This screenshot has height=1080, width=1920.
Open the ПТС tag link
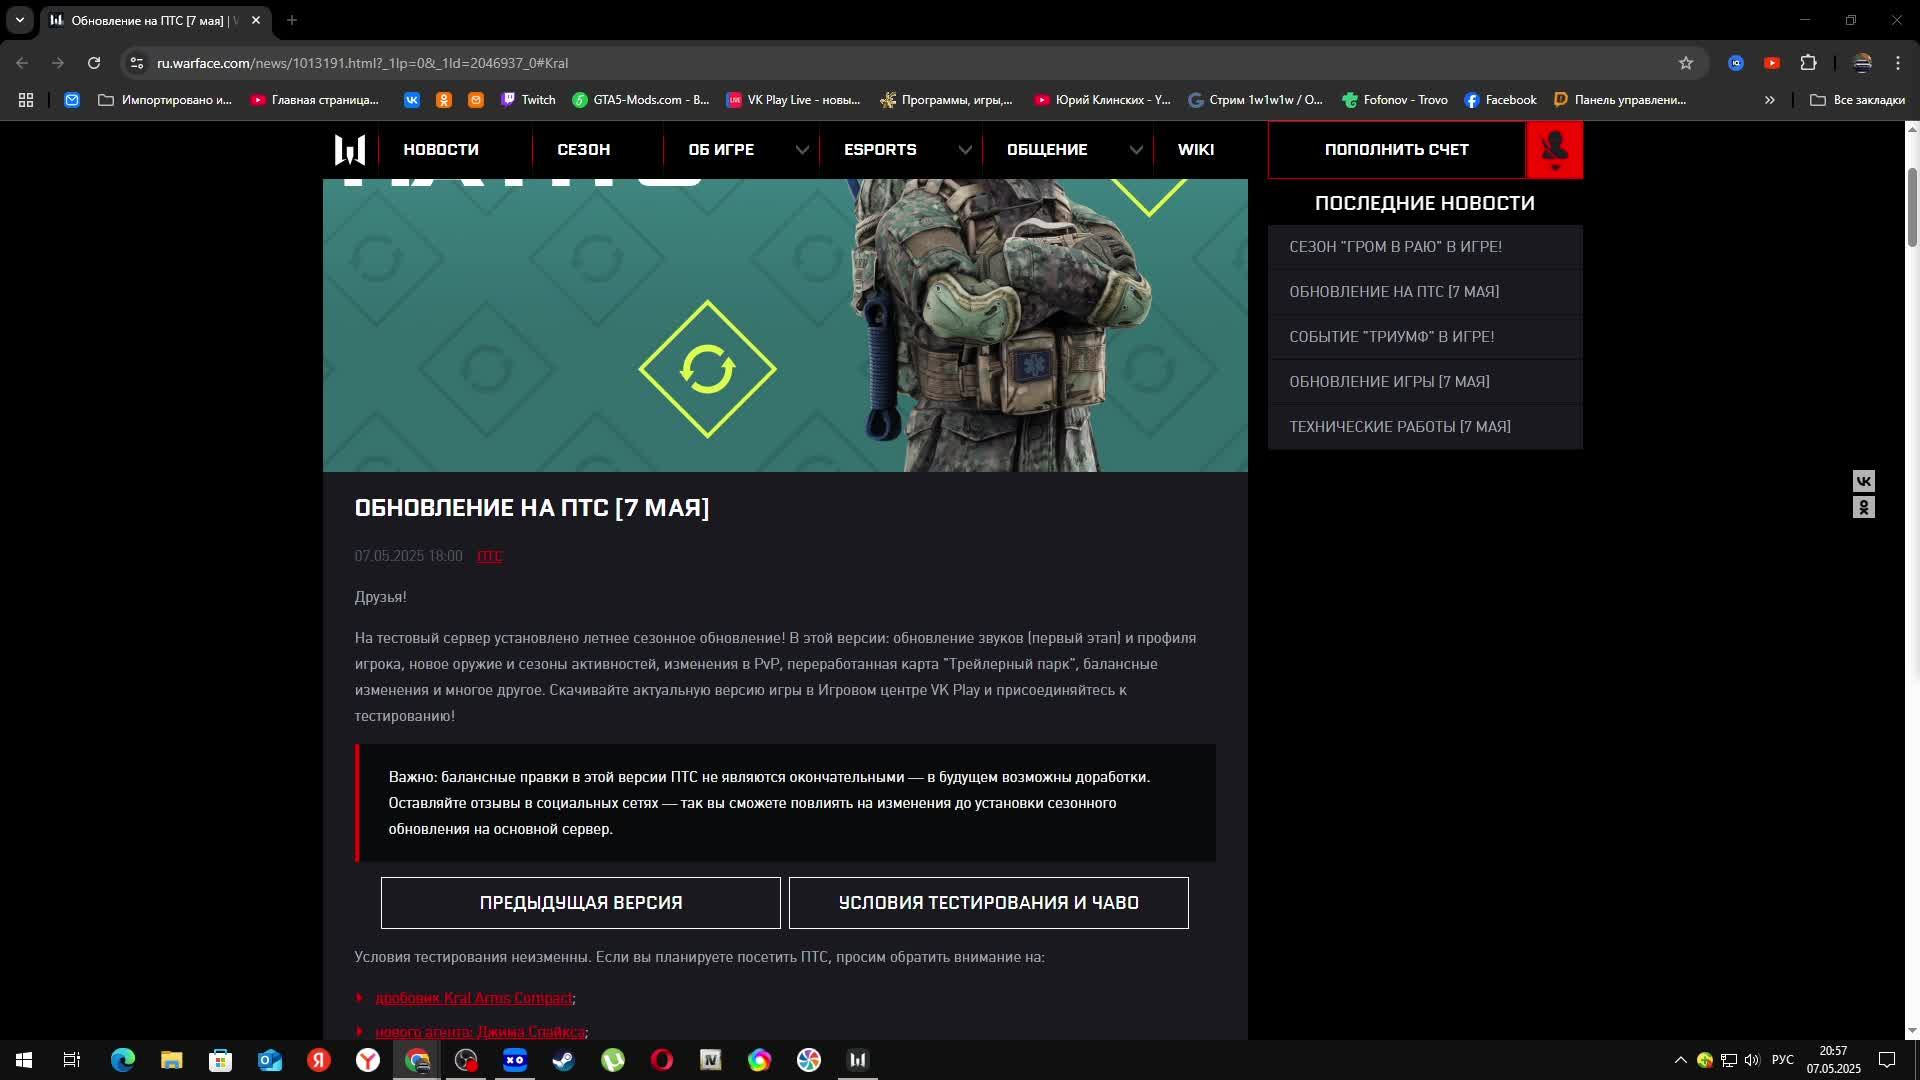click(x=489, y=556)
